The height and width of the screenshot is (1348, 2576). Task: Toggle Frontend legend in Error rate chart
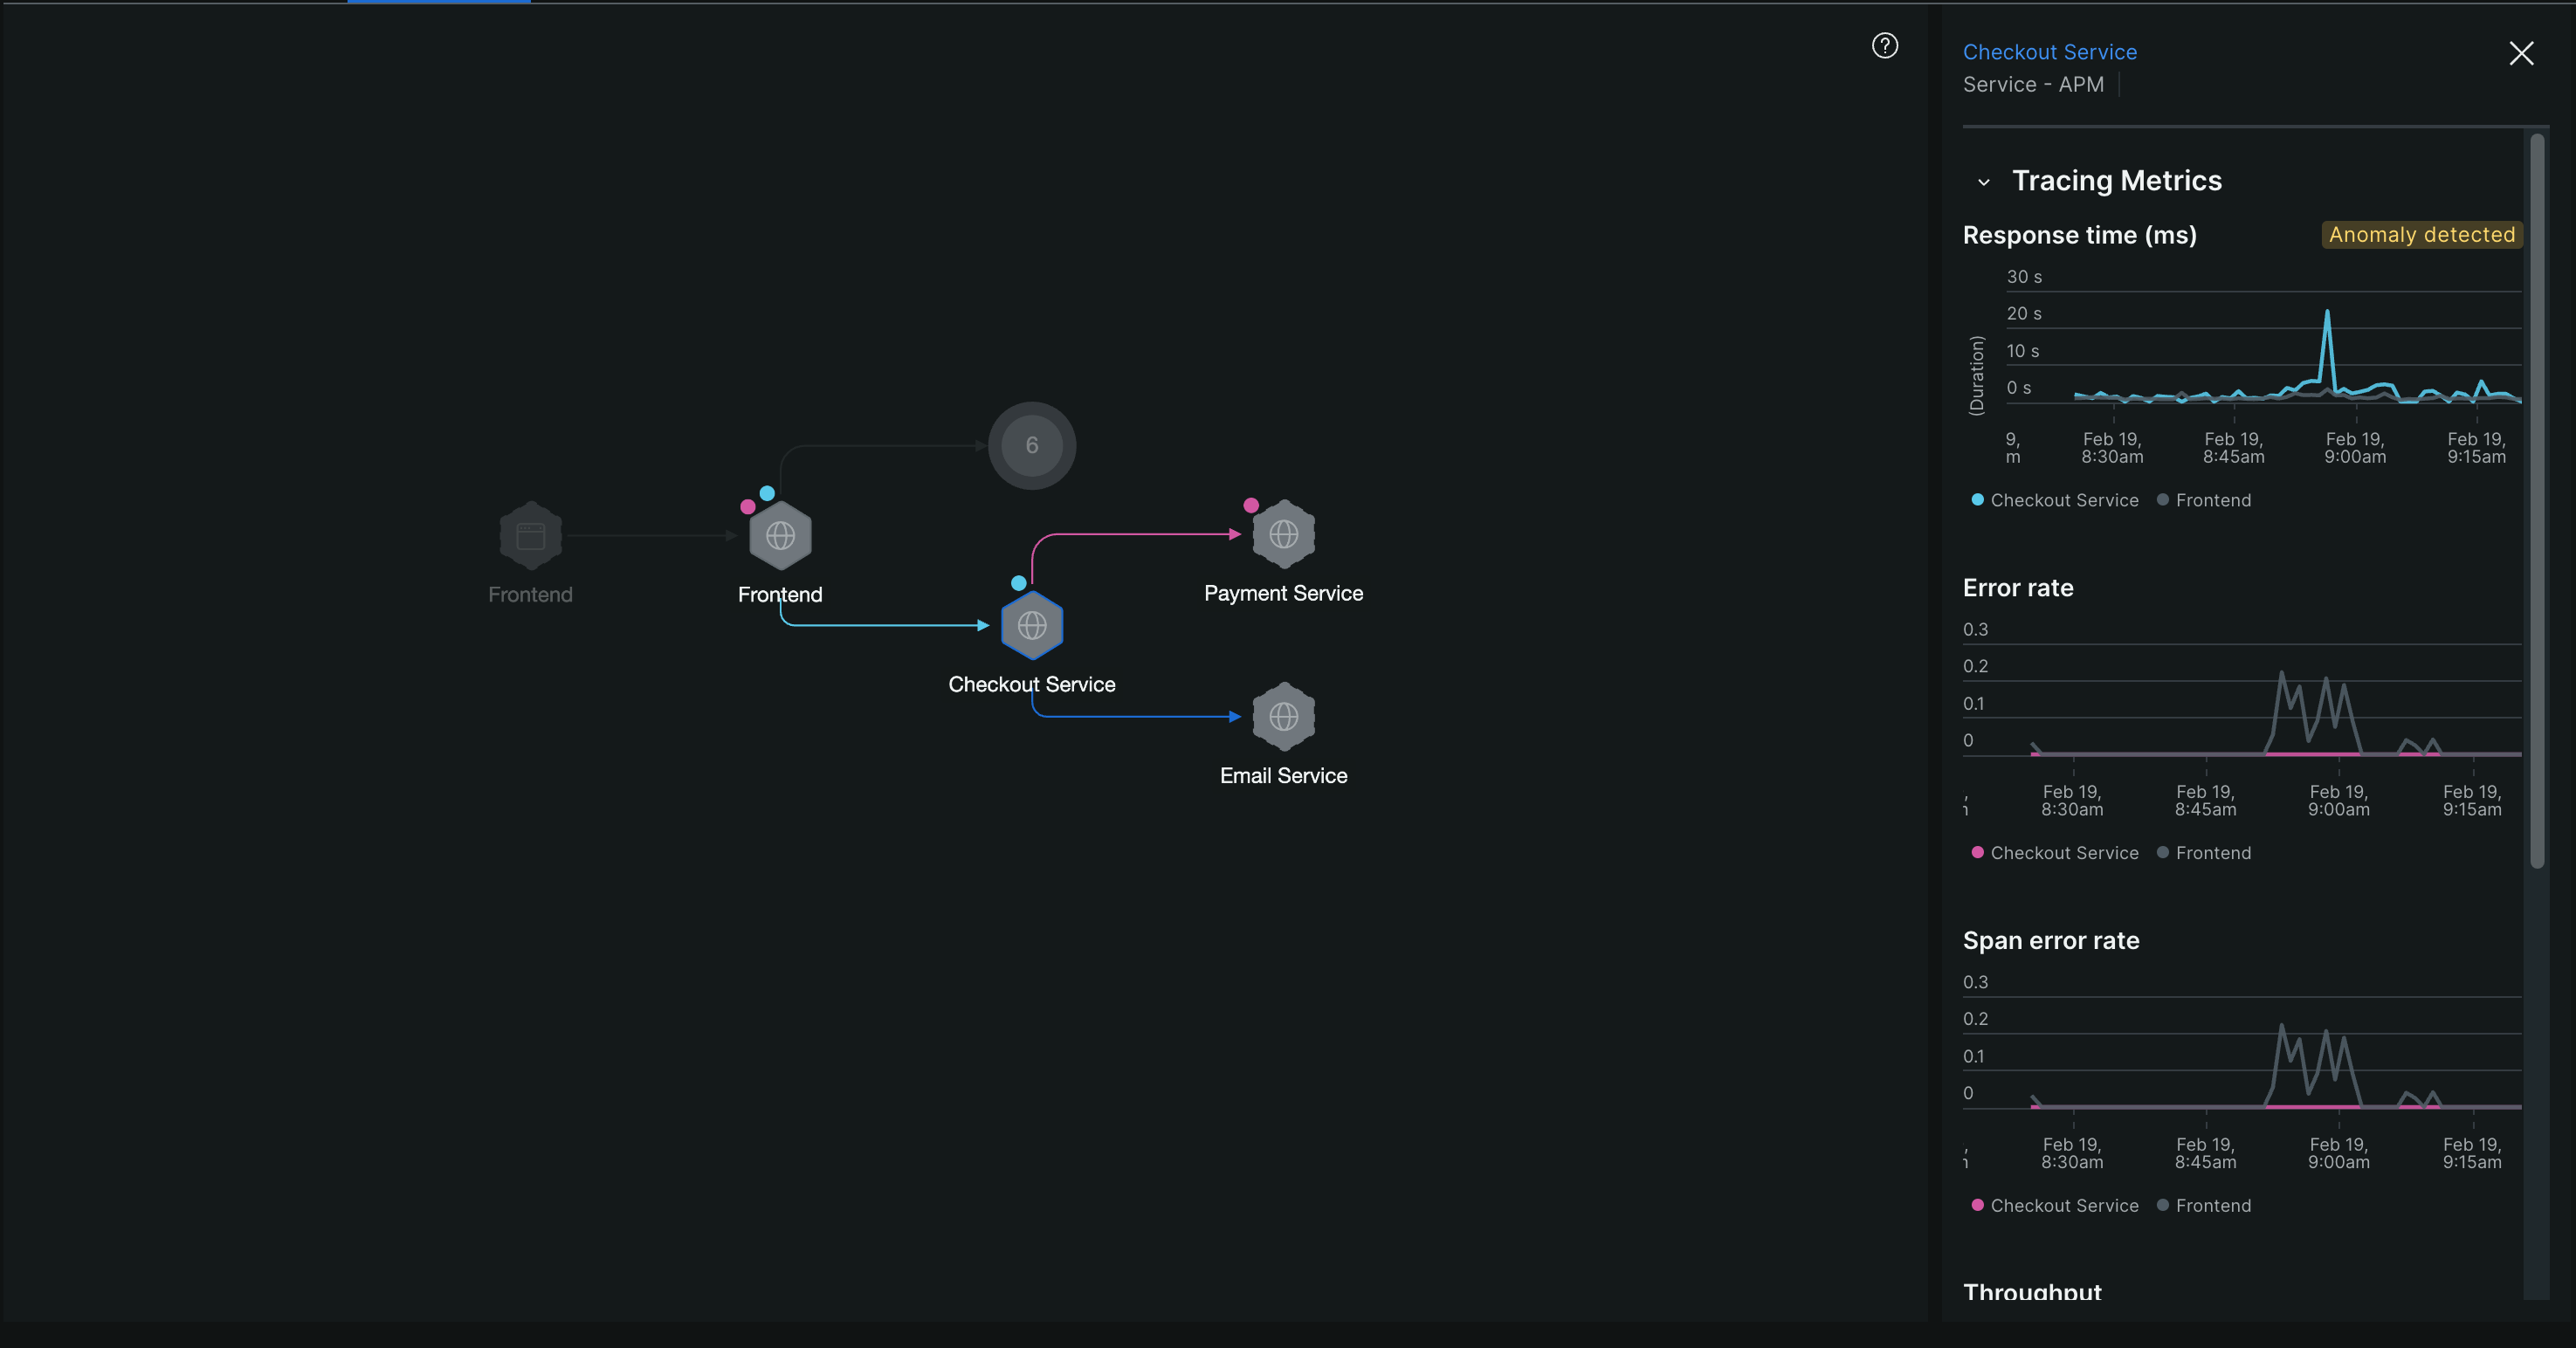pos(2204,853)
